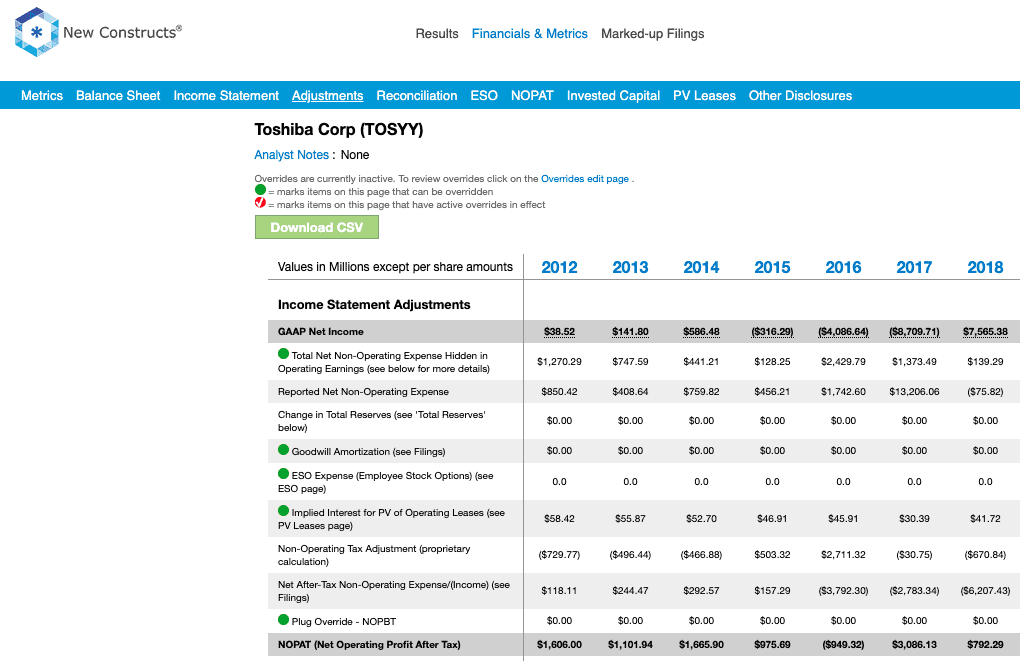
Task: Click GAAP Net Income value ($316.29)
Action: click(x=772, y=332)
